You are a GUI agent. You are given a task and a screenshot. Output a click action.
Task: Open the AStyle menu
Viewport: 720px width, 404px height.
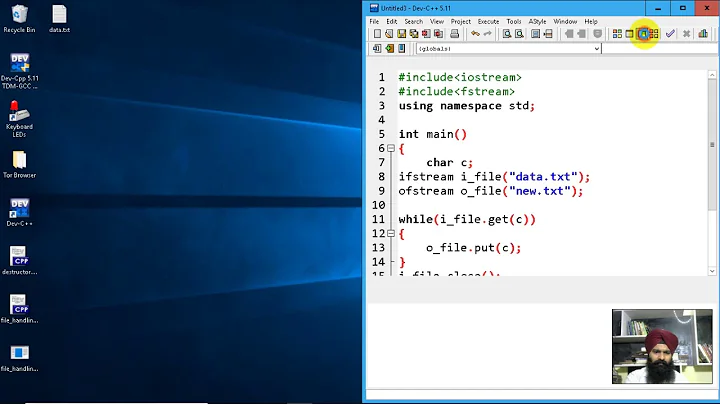(x=537, y=21)
